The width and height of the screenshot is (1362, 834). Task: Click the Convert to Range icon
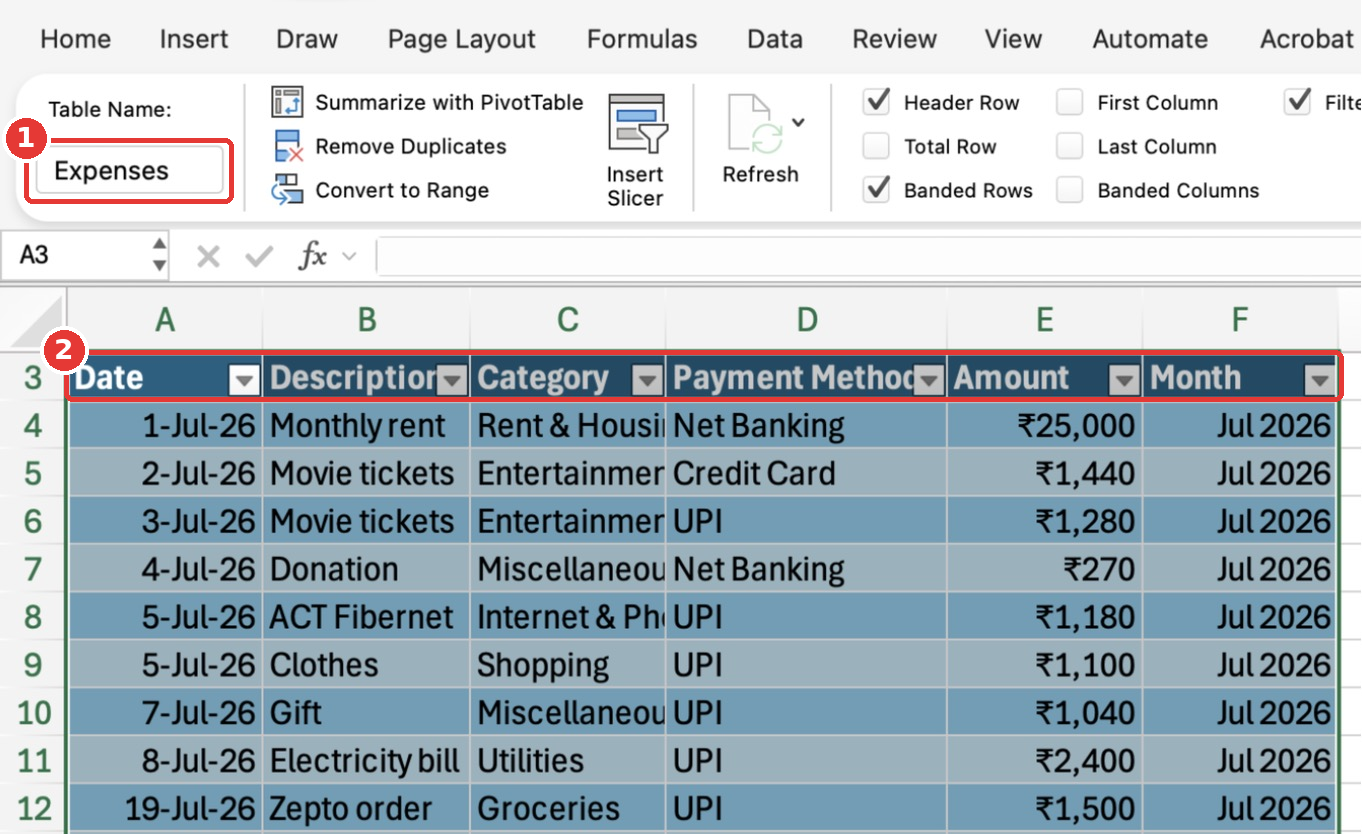click(288, 190)
